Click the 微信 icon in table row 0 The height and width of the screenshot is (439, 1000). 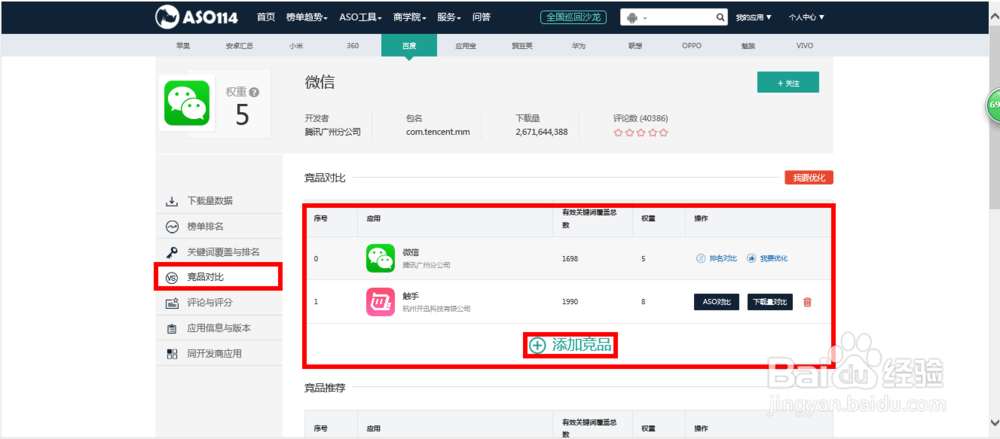tap(380, 258)
